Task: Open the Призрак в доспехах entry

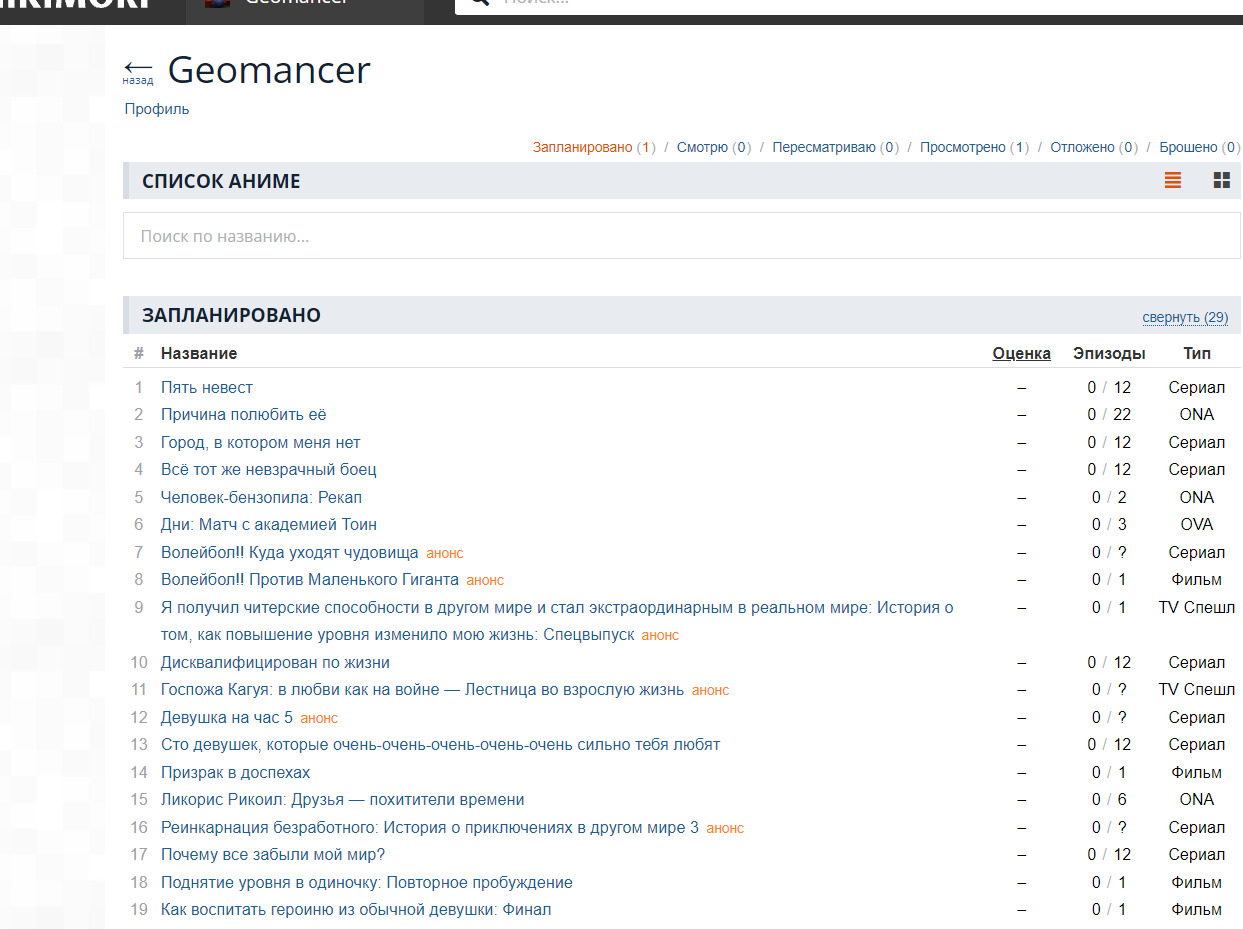Action: [235, 772]
